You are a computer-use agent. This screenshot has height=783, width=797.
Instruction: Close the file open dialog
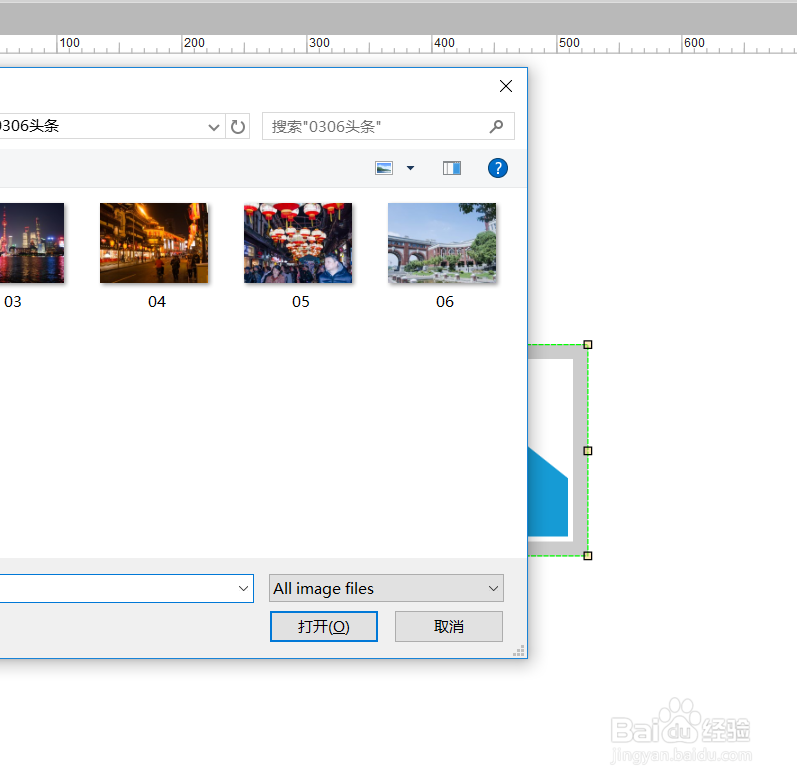(x=506, y=86)
